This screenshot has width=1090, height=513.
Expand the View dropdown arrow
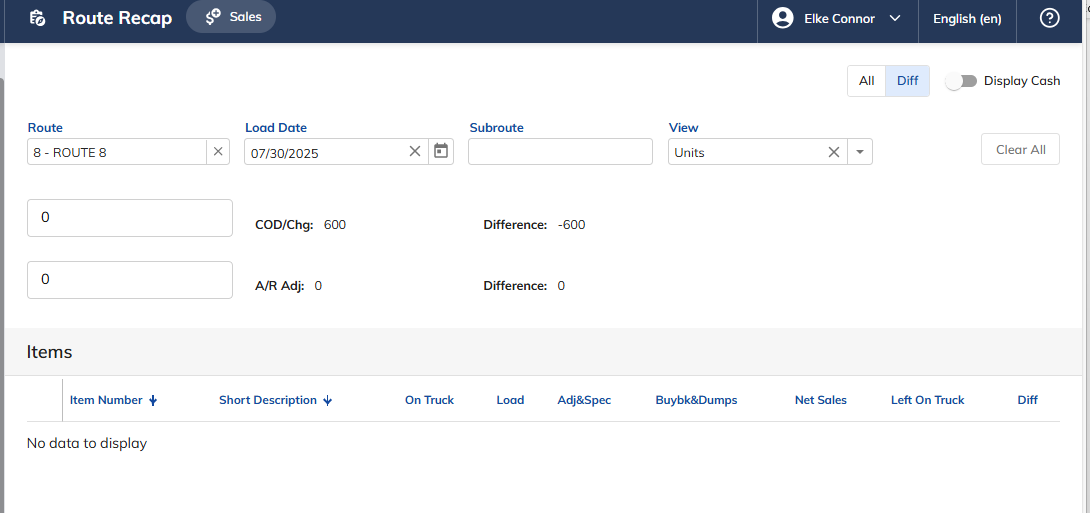860,152
